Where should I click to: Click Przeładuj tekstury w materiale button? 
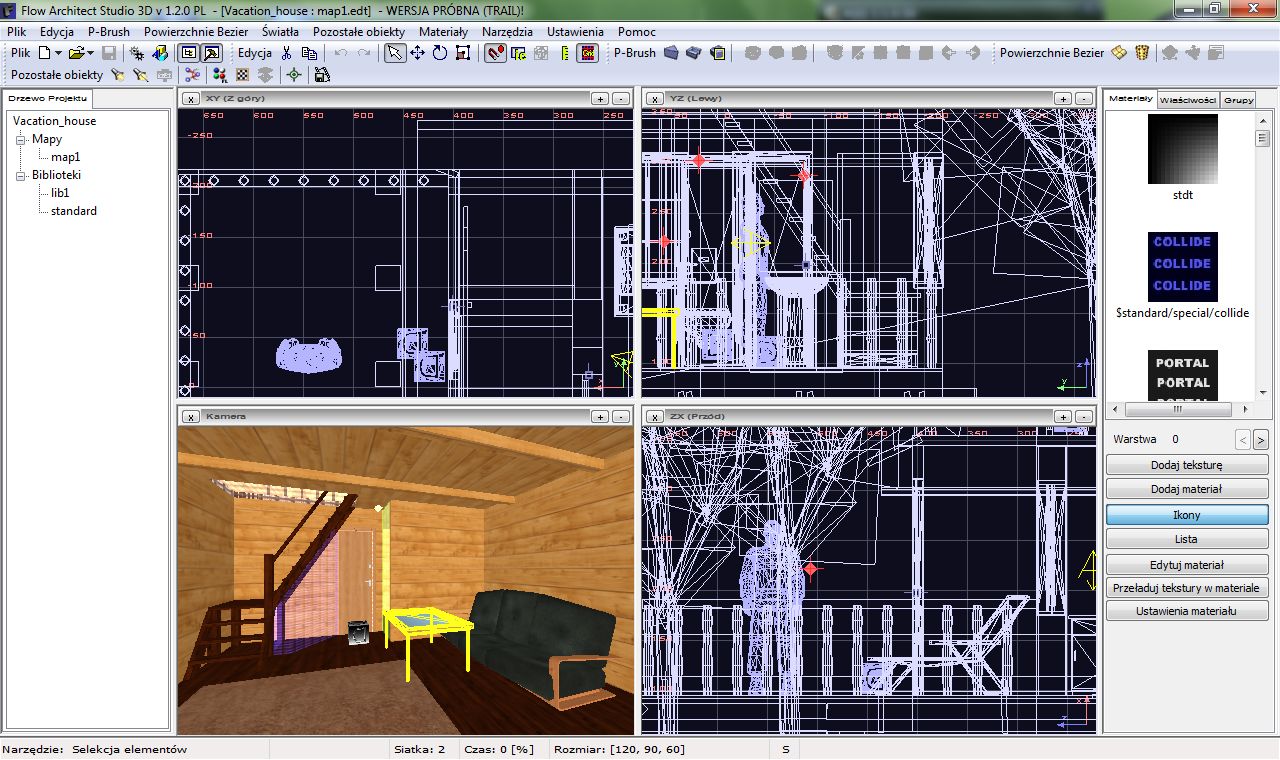tap(1187, 588)
